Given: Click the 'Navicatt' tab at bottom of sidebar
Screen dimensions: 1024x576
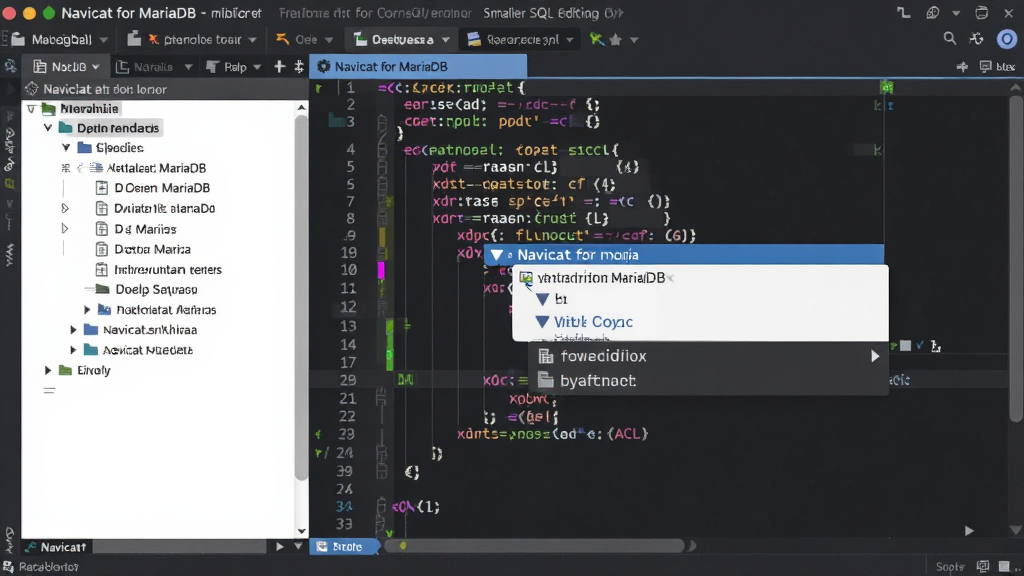Looking at the screenshot, I should tap(56, 547).
